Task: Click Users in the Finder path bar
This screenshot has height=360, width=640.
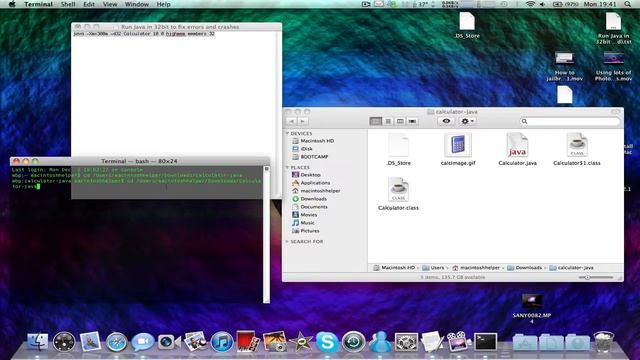Action: (x=433, y=268)
